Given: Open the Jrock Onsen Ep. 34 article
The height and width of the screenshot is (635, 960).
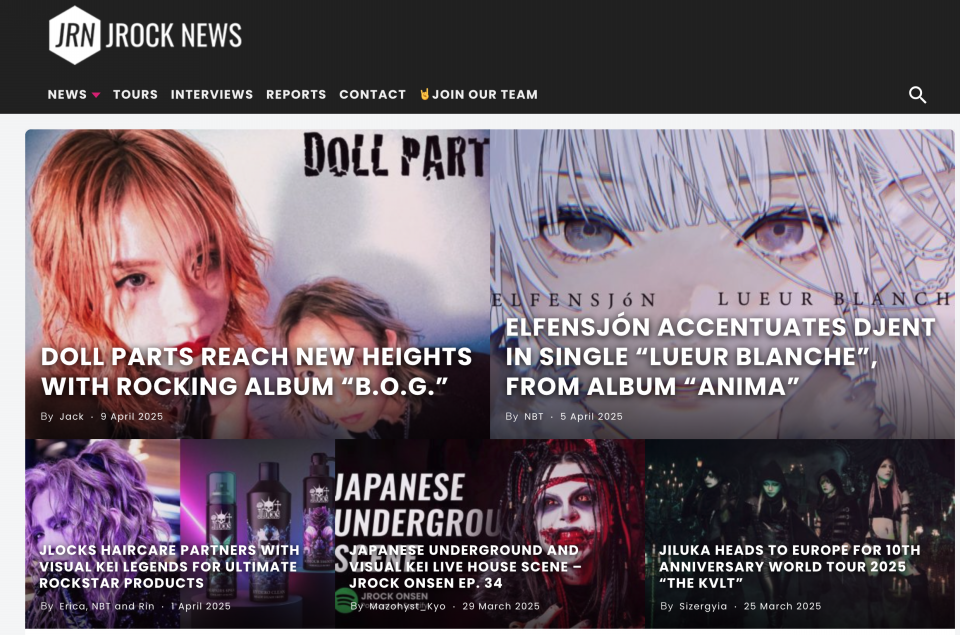Looking at the screenshot, I should pos(464,566).
